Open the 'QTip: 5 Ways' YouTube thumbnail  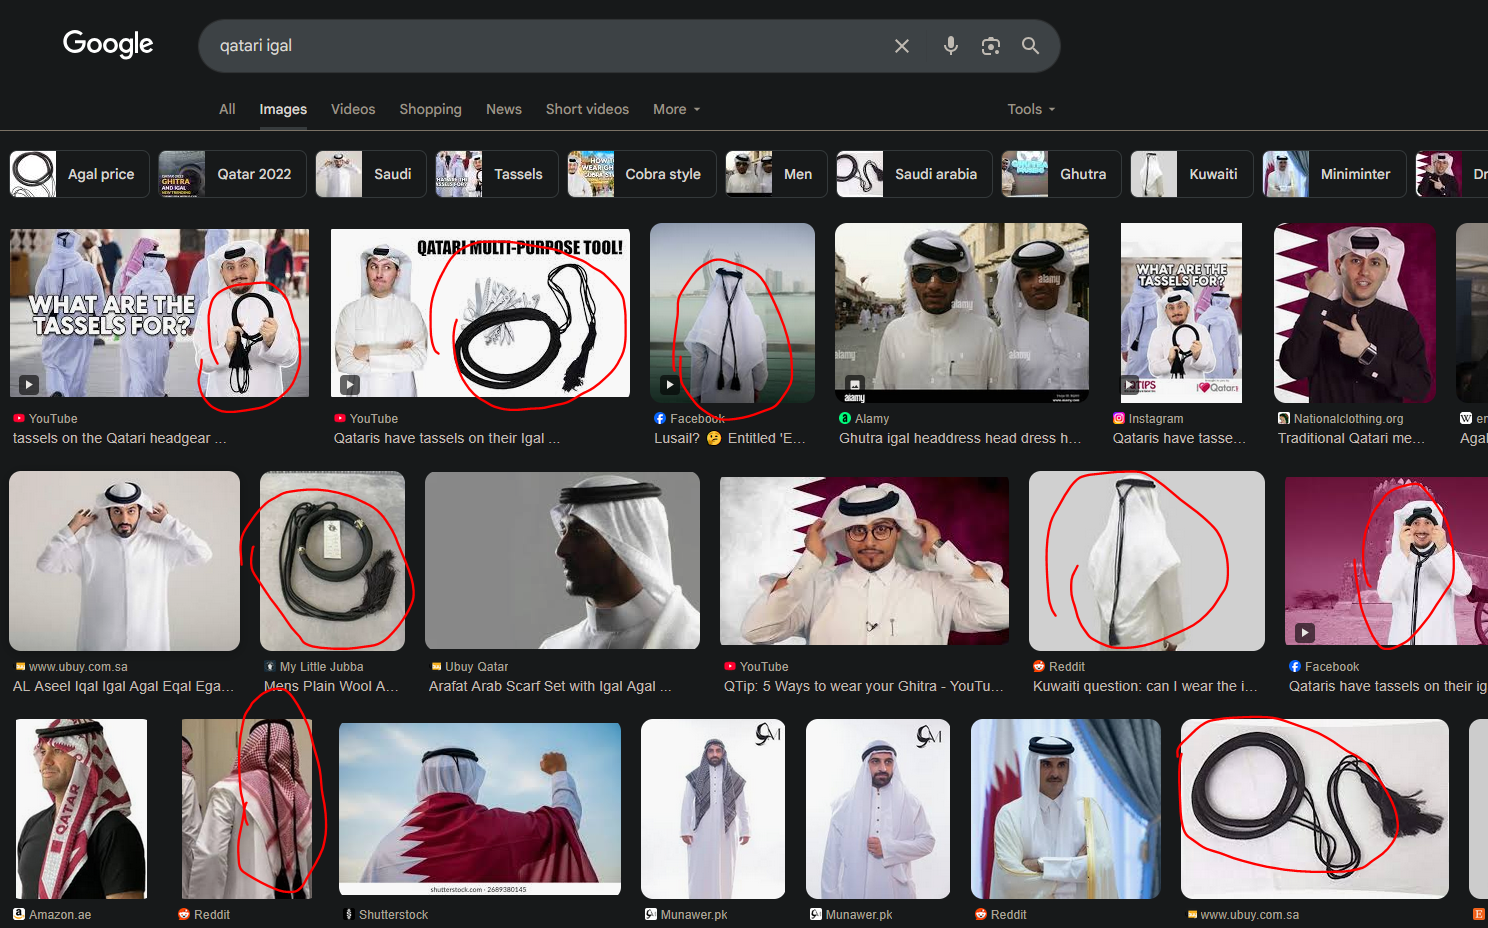(x=864, y=561)
